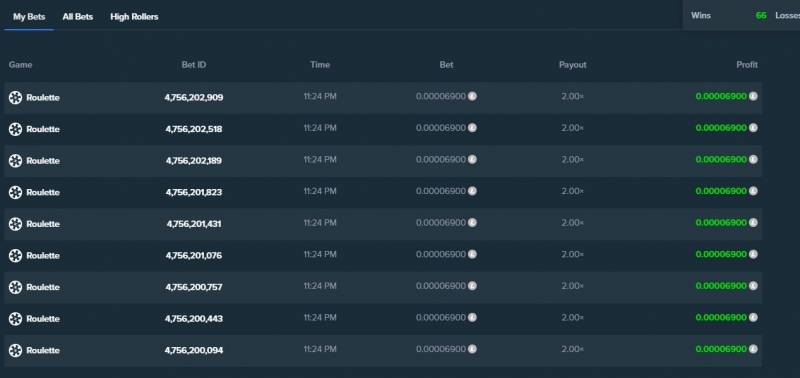
Task: Click profit coin icon in row 4,756,201,076
Action: (753, 254)
